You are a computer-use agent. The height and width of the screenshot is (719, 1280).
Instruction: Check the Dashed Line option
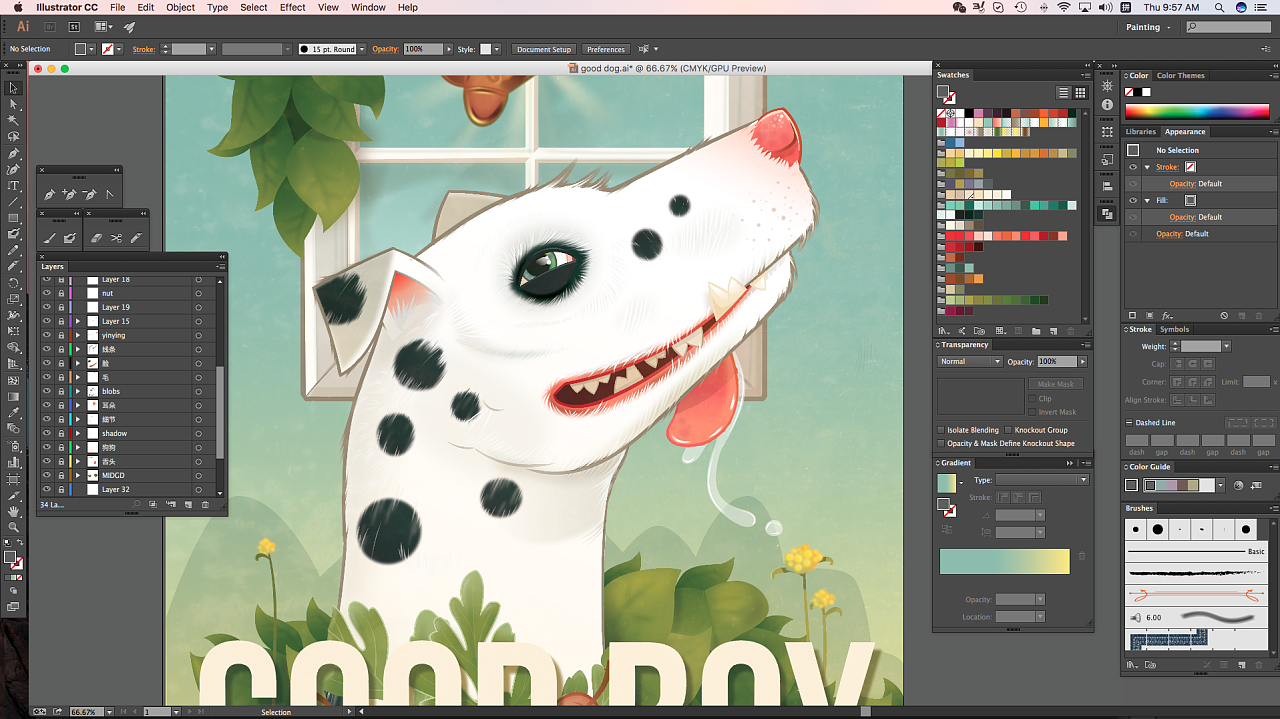[x=1129, y=423]
